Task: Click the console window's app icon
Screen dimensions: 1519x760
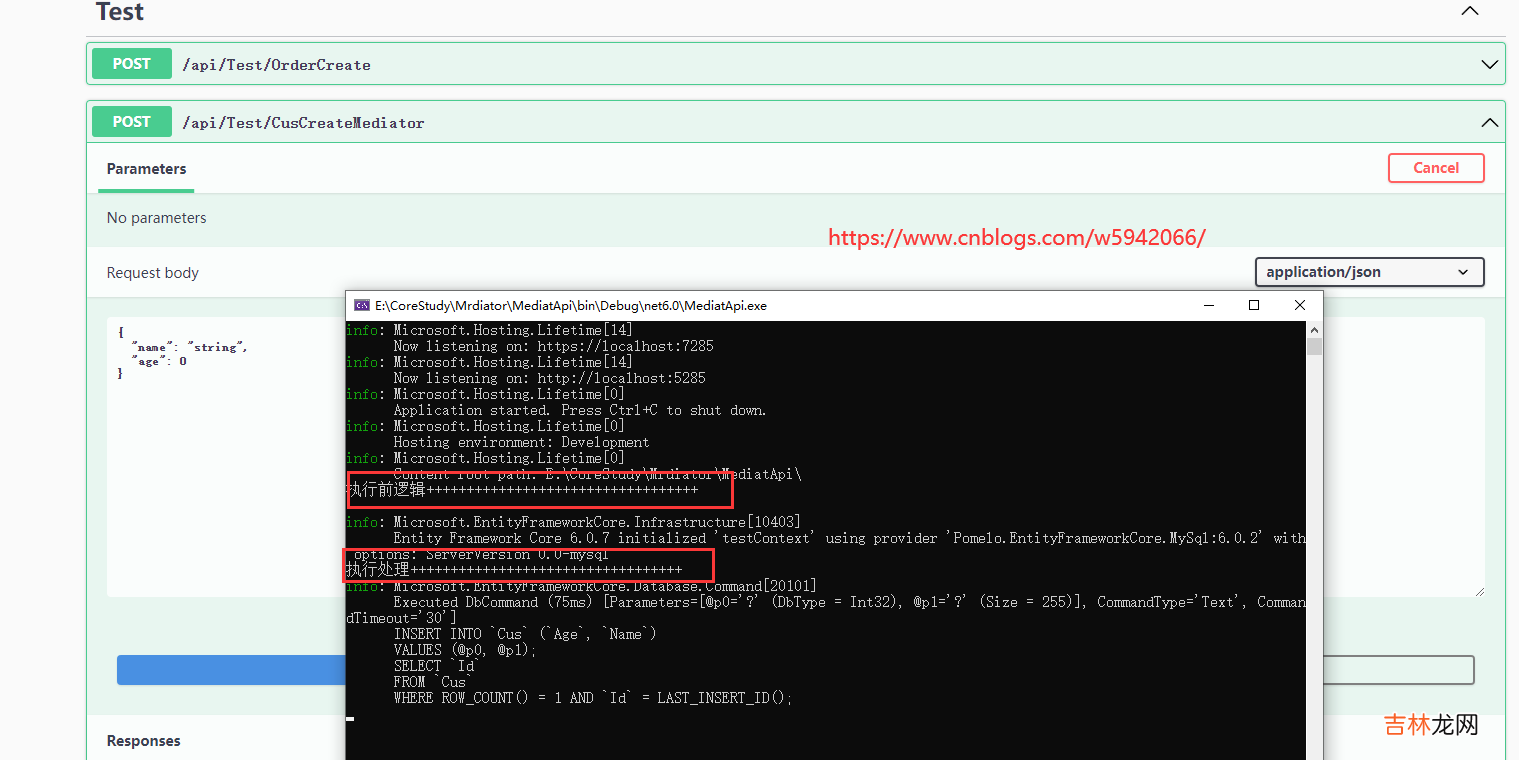Action: 361,306
